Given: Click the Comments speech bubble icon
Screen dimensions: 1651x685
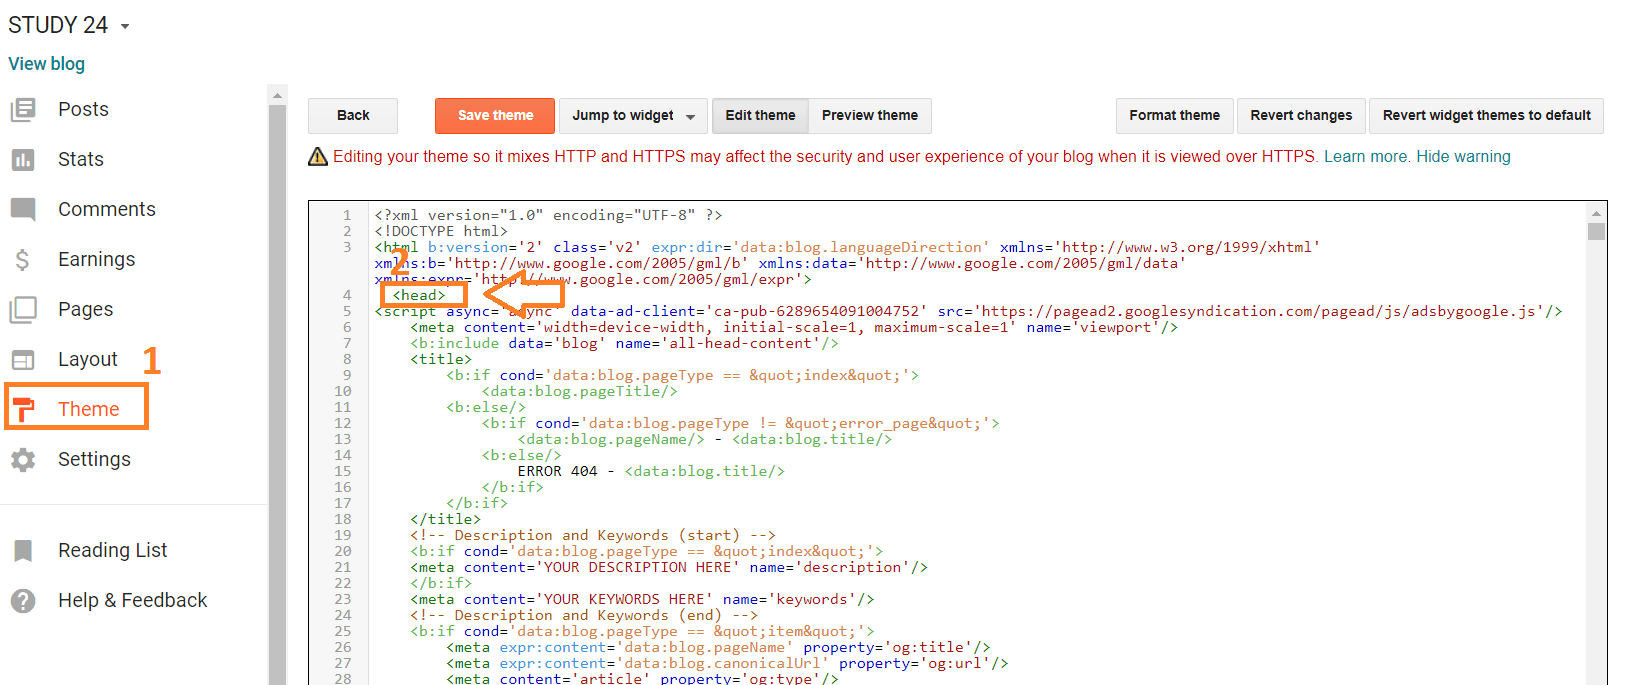Looking at the screenshot, I should [x=23, y=210].
